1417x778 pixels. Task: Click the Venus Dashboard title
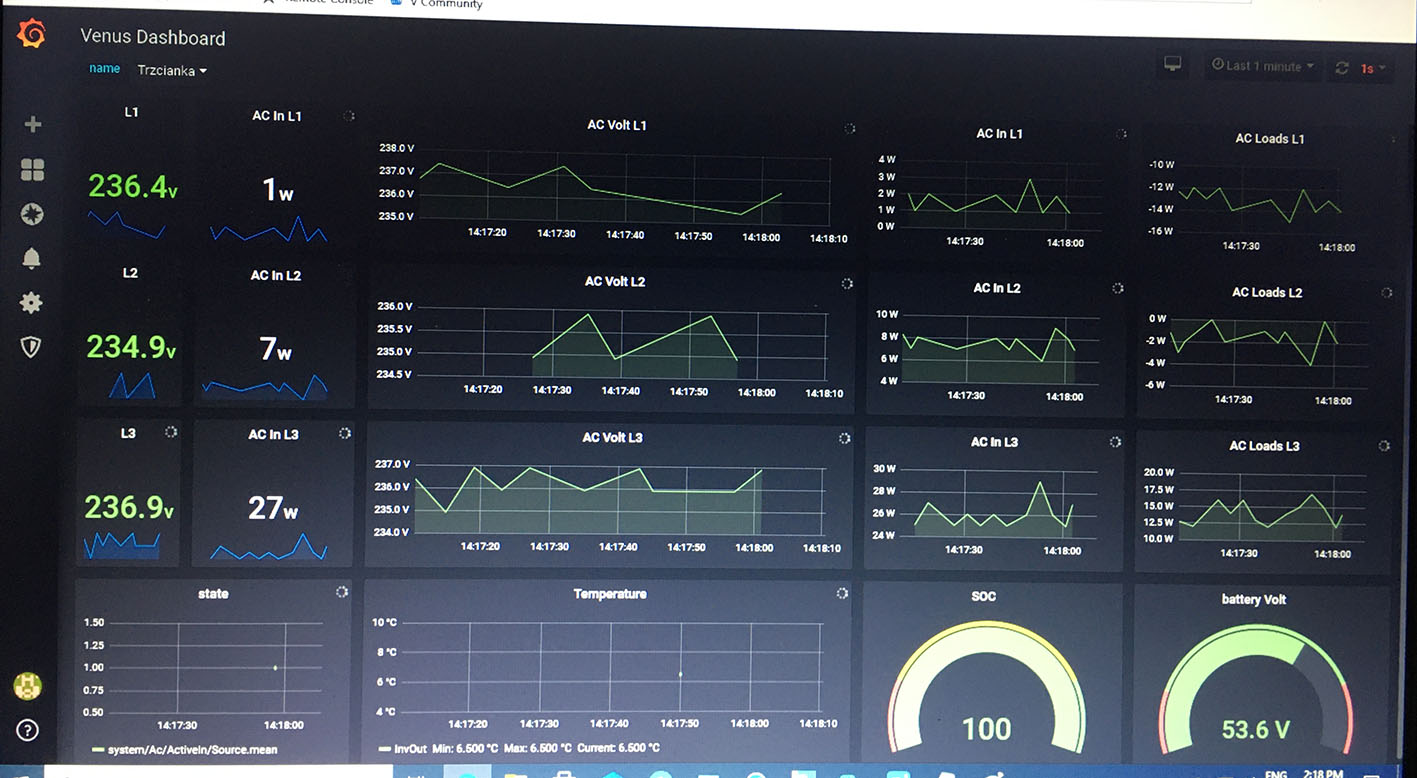[x=153, y=38]
